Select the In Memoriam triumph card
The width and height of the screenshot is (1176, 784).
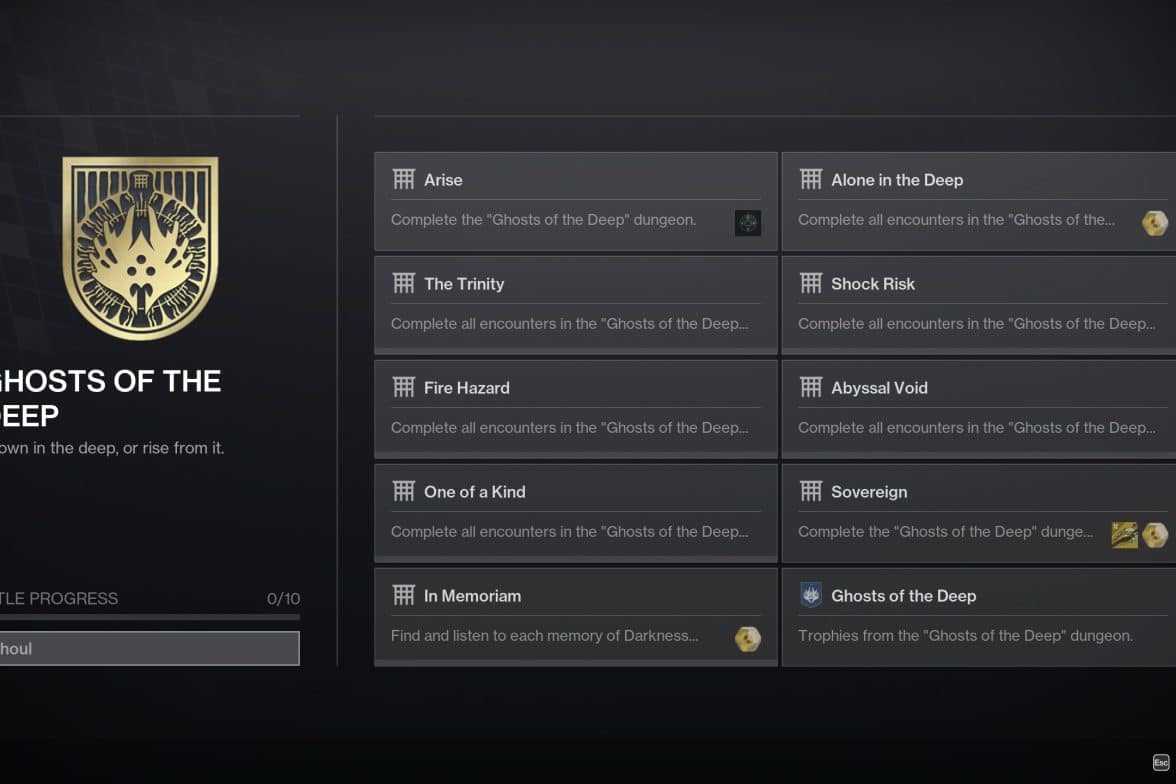tap(575, 617)
